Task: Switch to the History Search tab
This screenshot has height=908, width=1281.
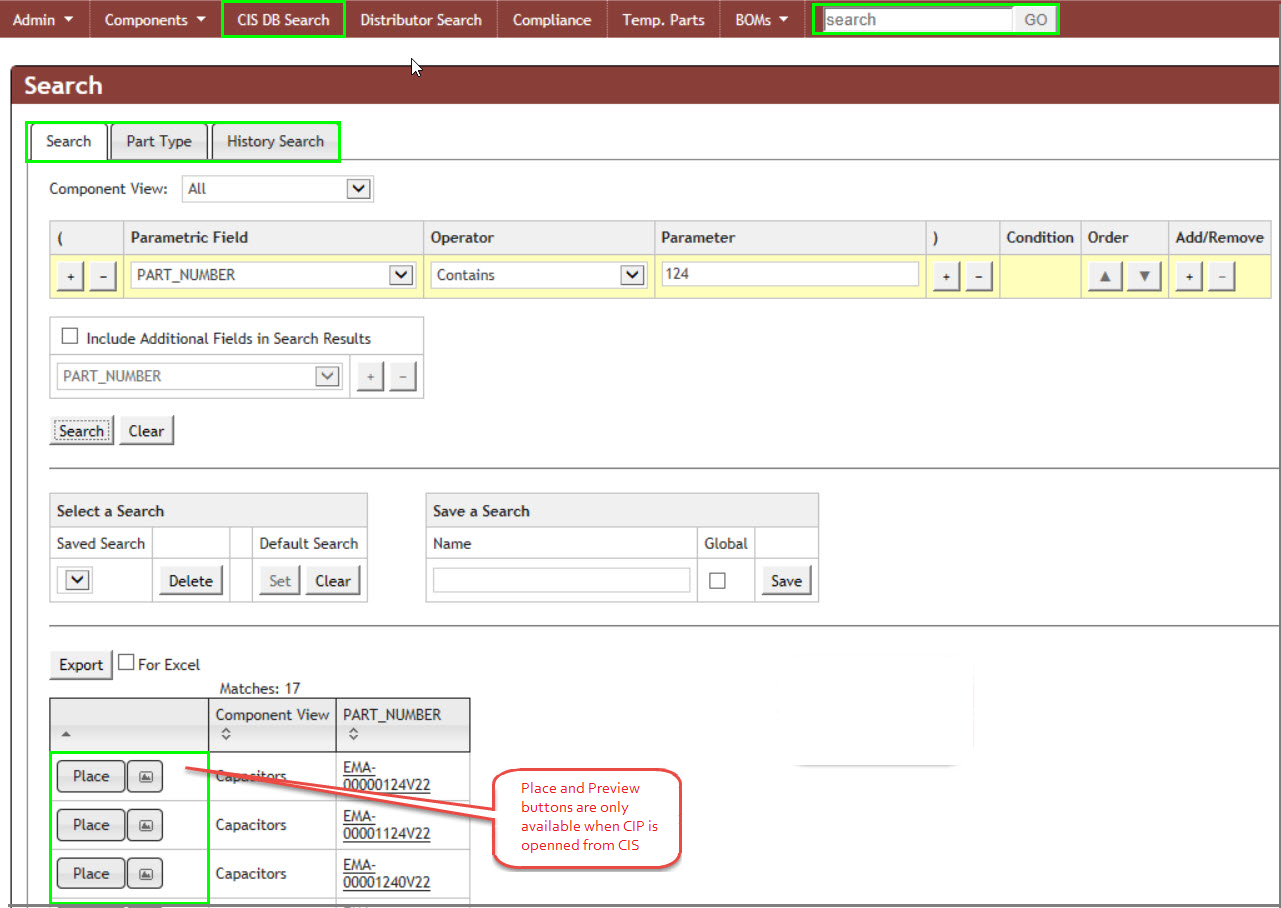Action: point(275,141)
